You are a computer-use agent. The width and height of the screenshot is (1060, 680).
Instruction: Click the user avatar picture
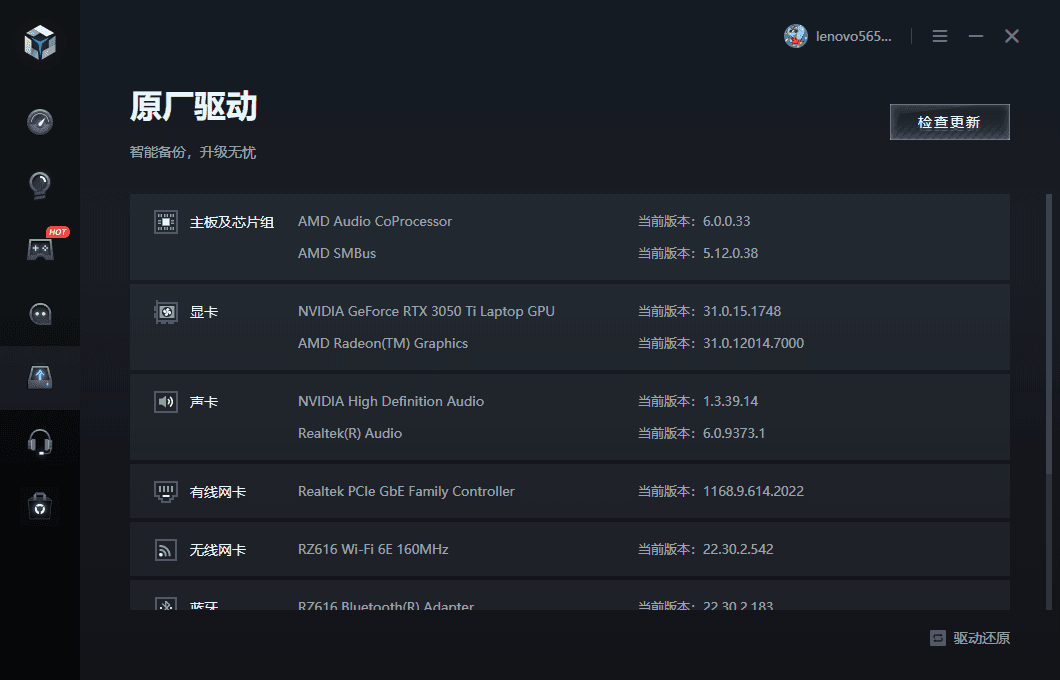tap(796, 36)
